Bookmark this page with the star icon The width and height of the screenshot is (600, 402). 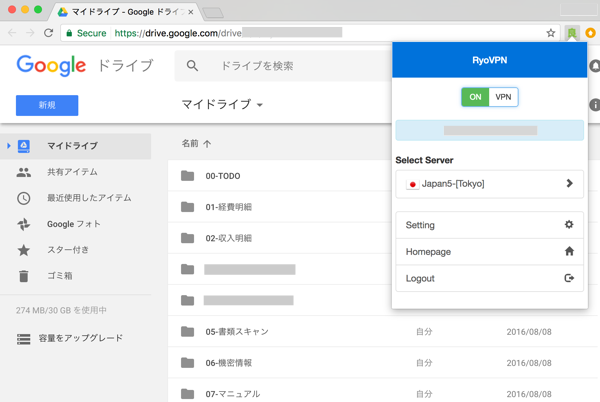(551, 33)
